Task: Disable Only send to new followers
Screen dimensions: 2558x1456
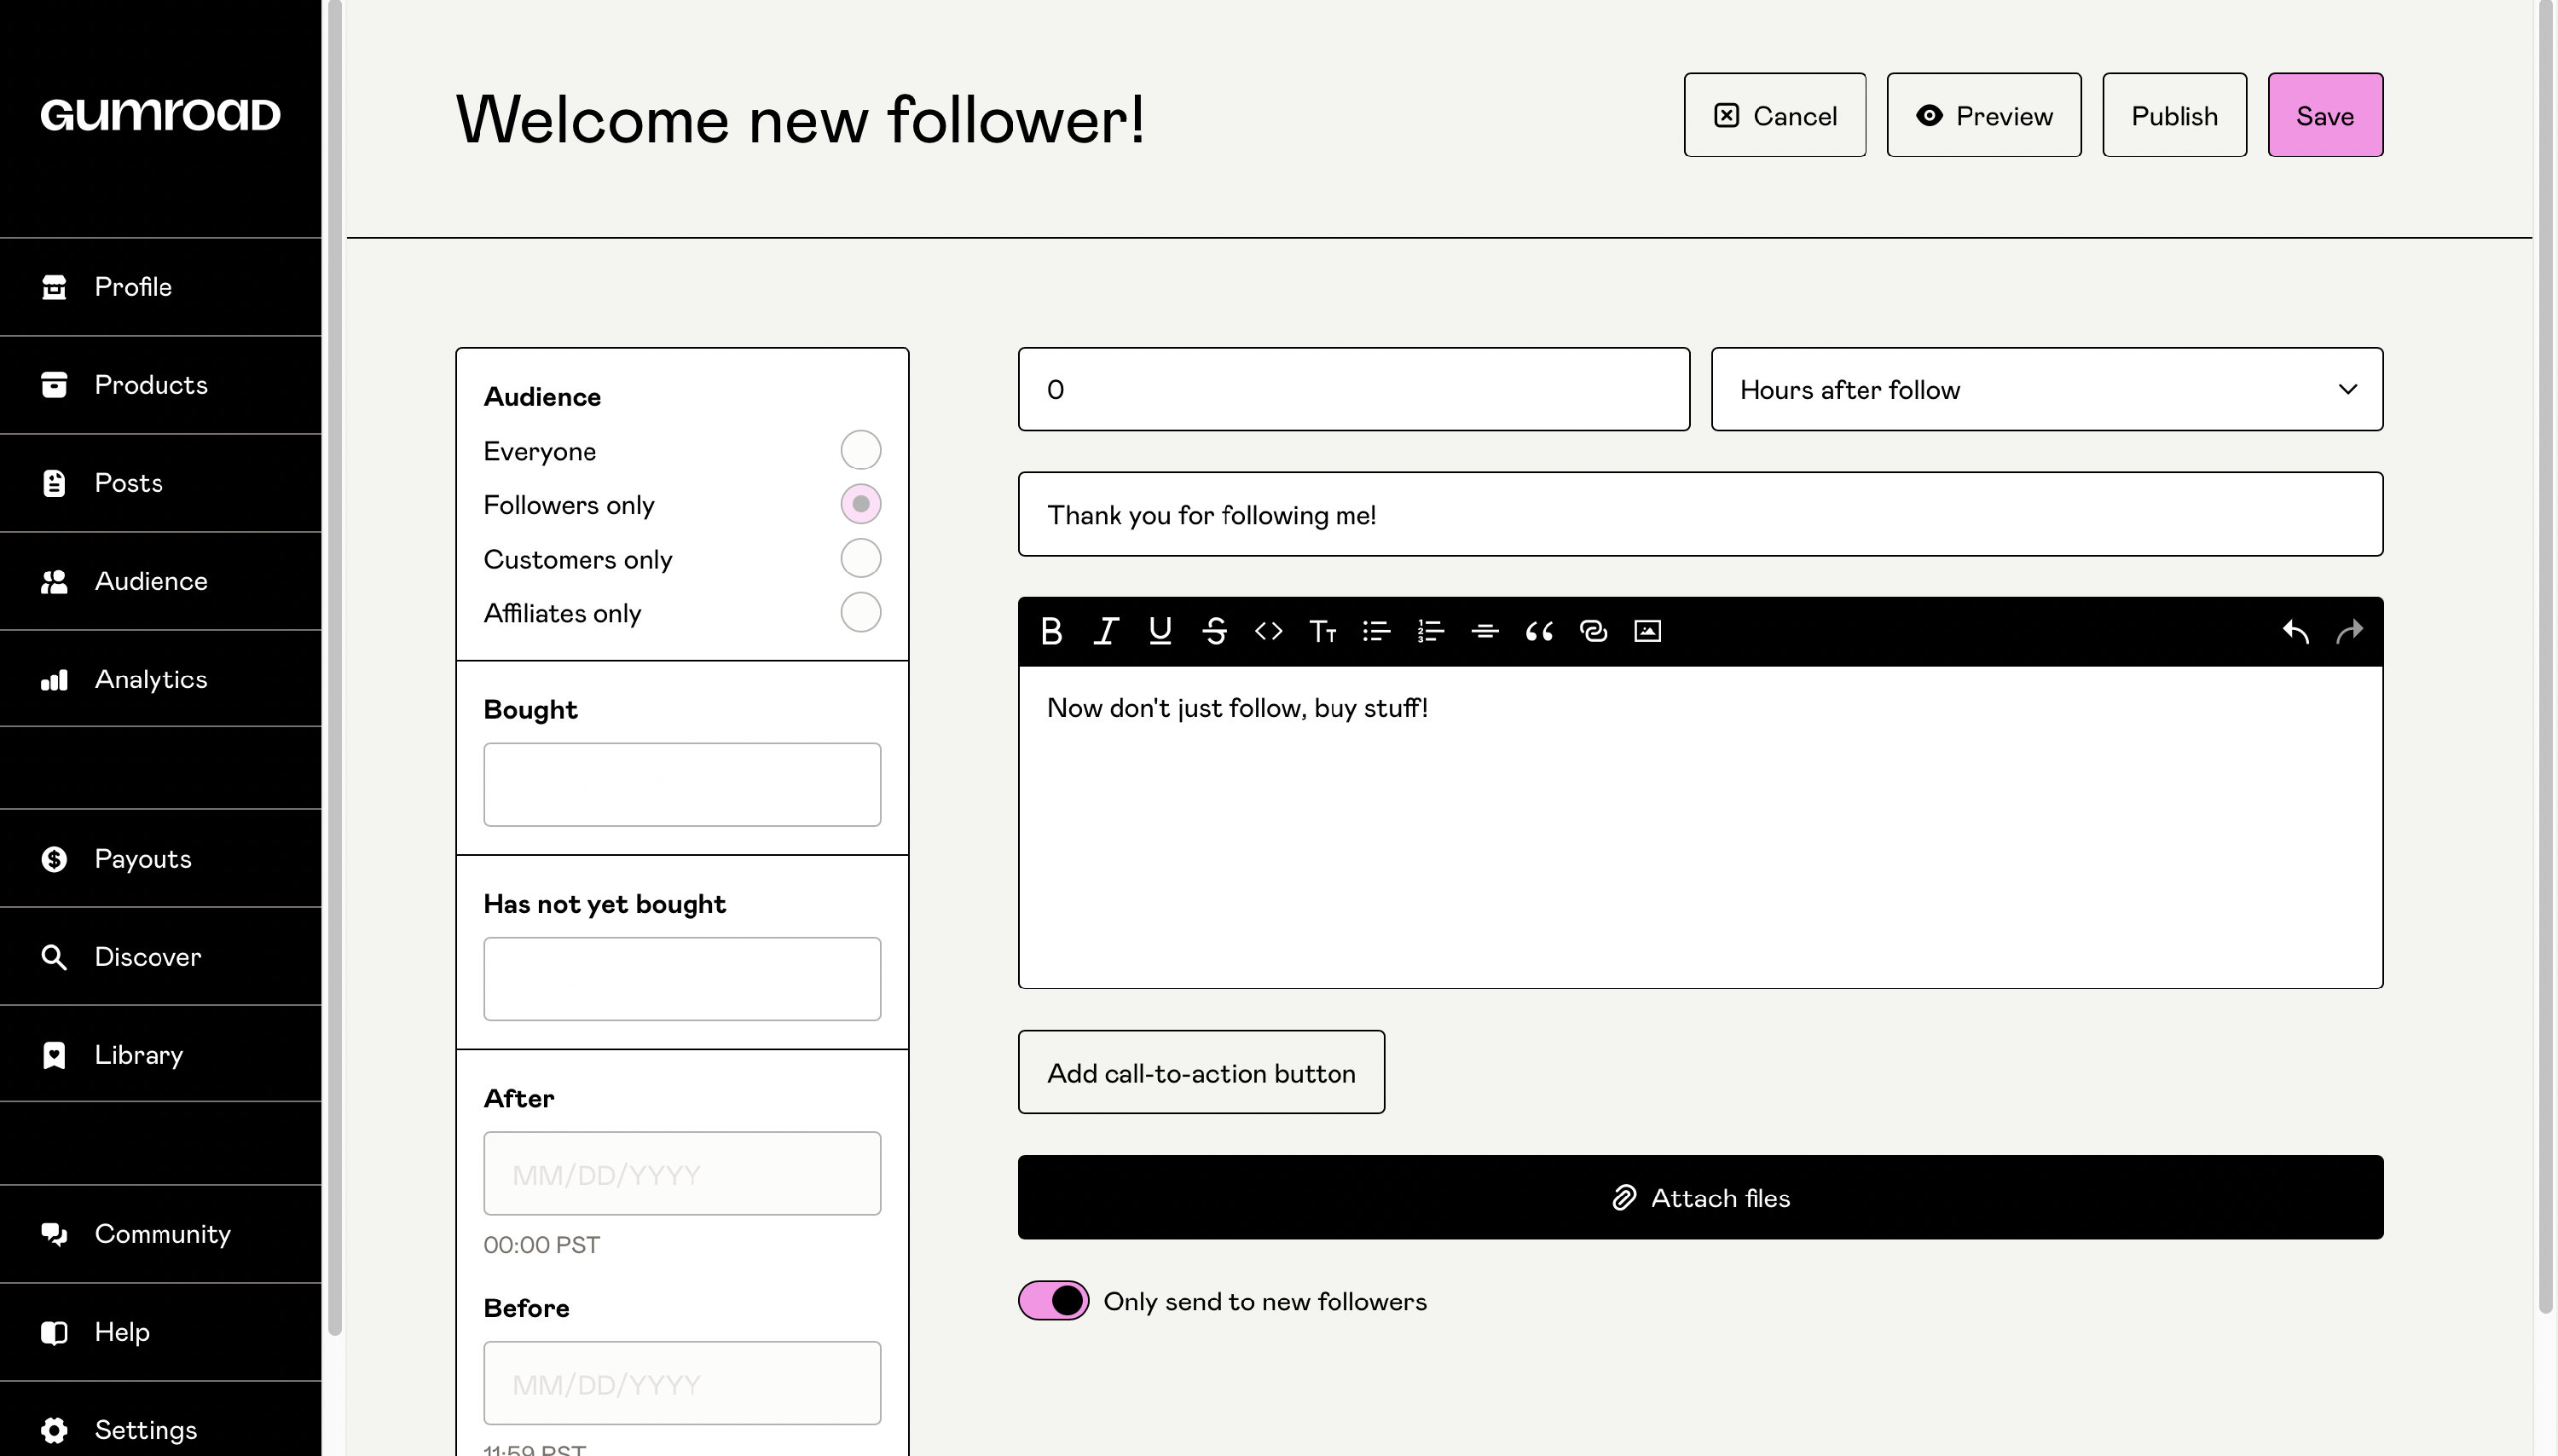Action: coord(1053,1300)
